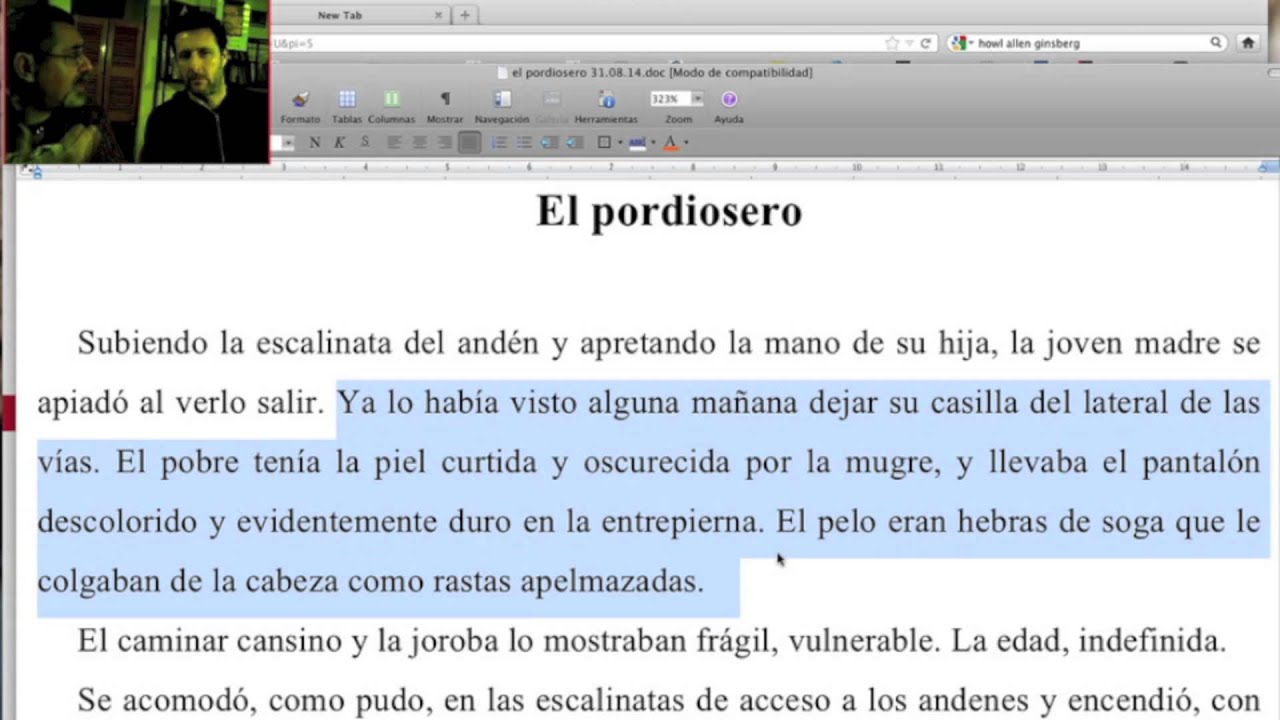Viewport: 1280px width, 720px height.
Task: Open the Formato paintbrush tool
Action: click(x=300, y=99)
